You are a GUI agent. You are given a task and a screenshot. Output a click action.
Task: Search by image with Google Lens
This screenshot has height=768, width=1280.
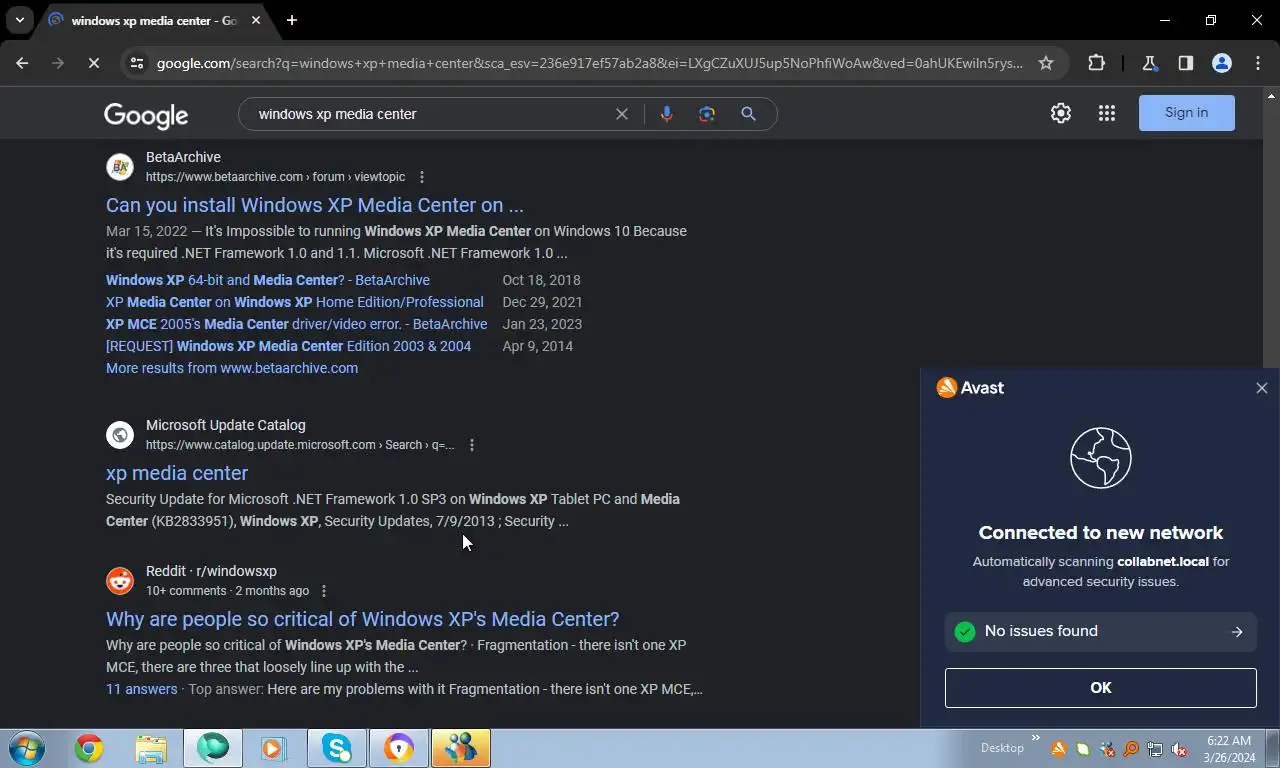coord(707,114)
